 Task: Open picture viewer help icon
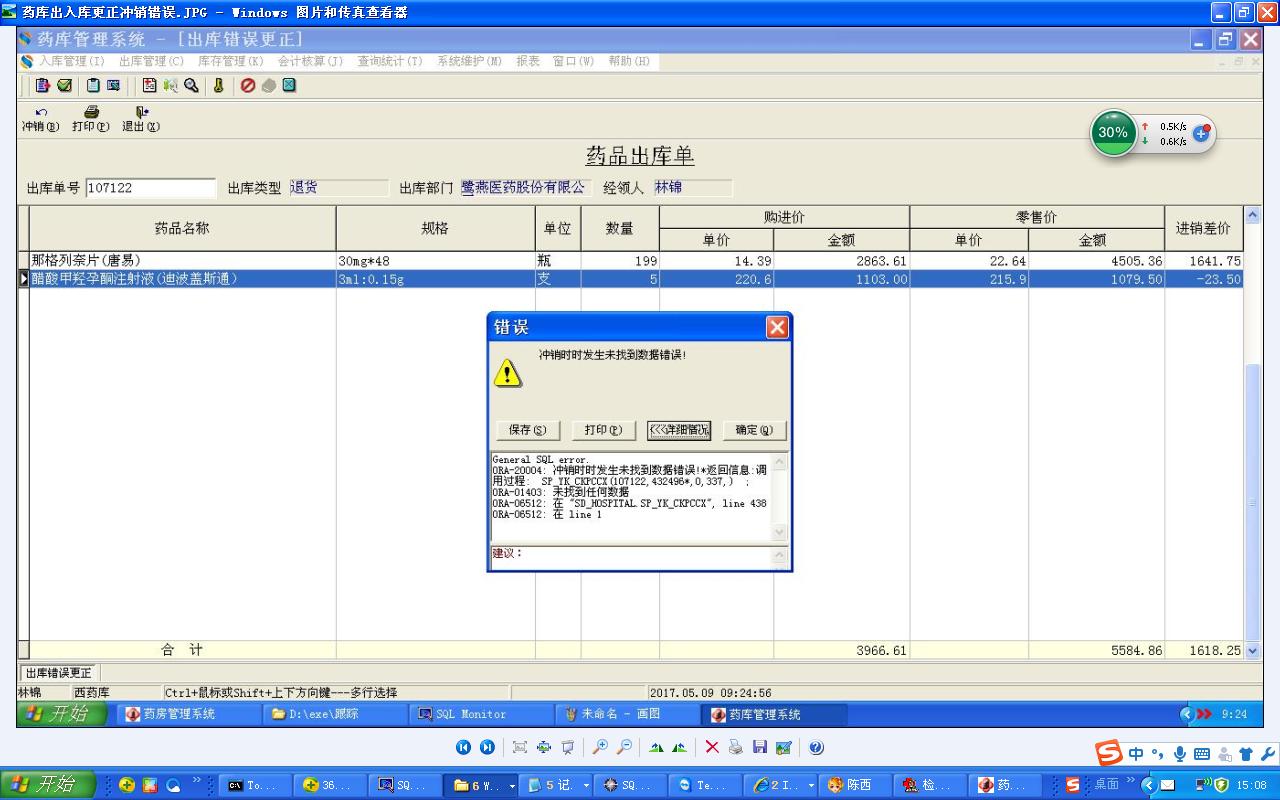click(x=816, y=747)
